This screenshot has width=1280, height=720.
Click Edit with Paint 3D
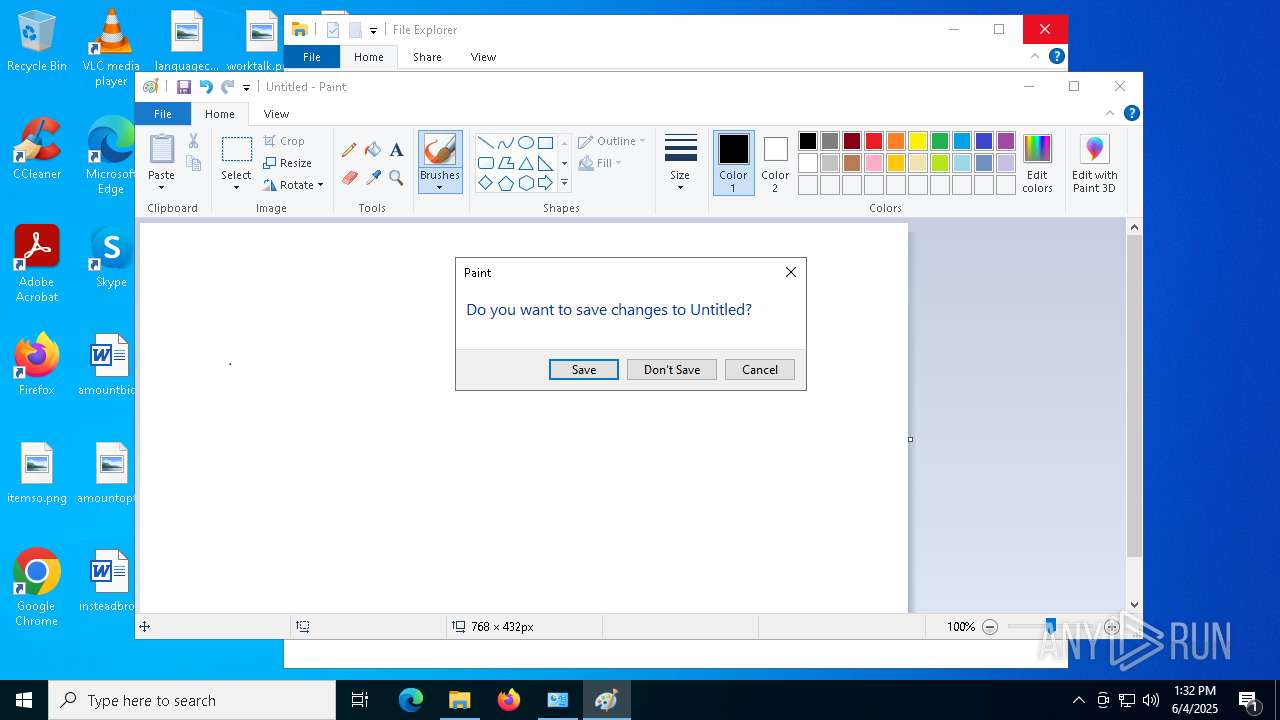click(1094, 164)
